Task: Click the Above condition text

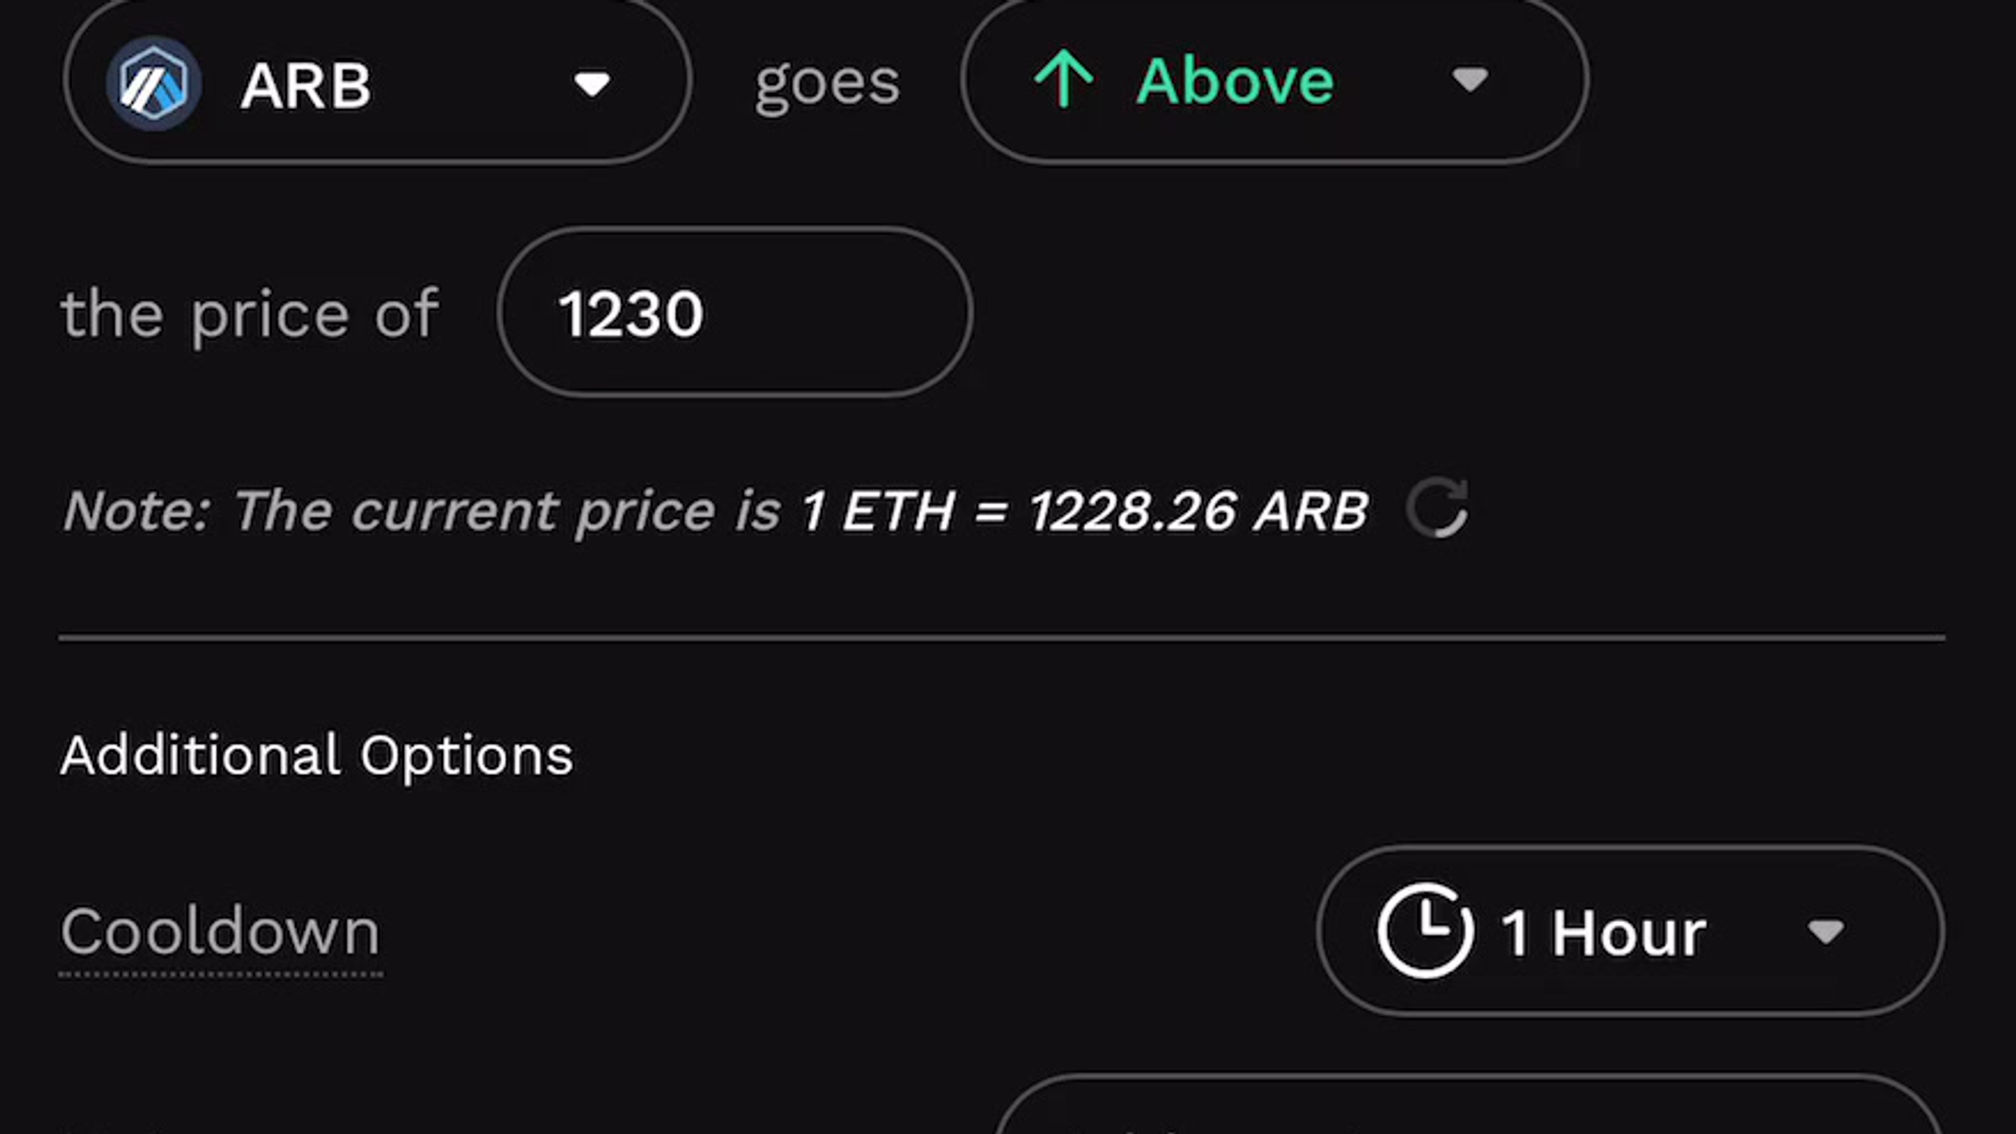Action: (x=1236, y=81)
